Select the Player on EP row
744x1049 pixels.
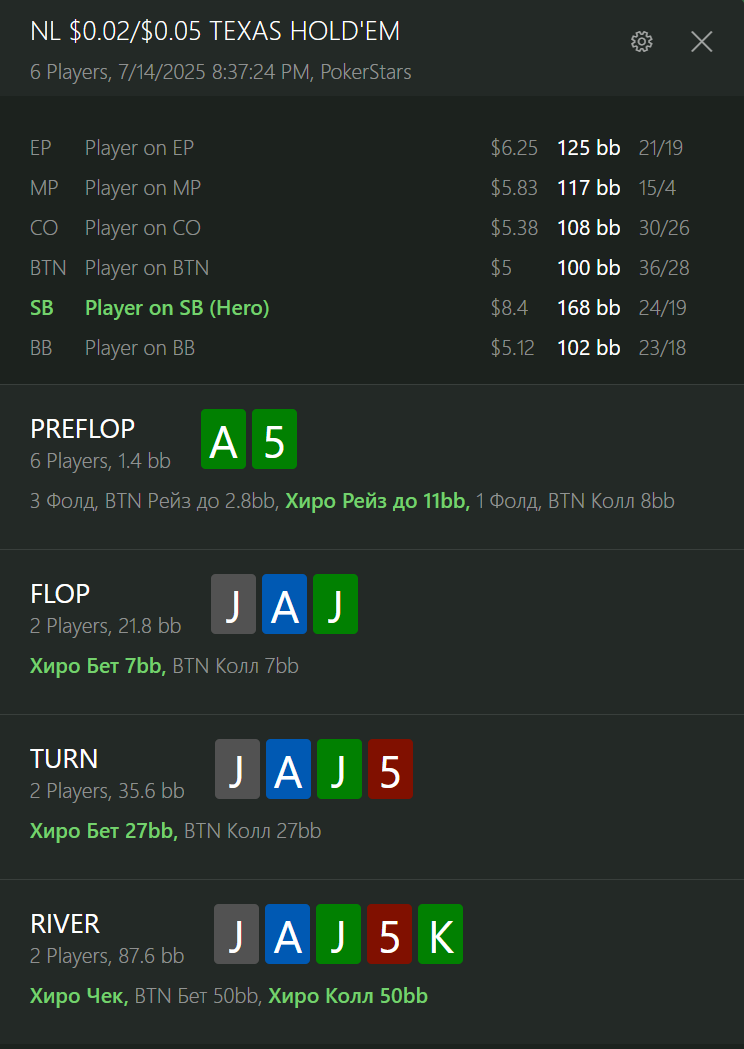372,148
